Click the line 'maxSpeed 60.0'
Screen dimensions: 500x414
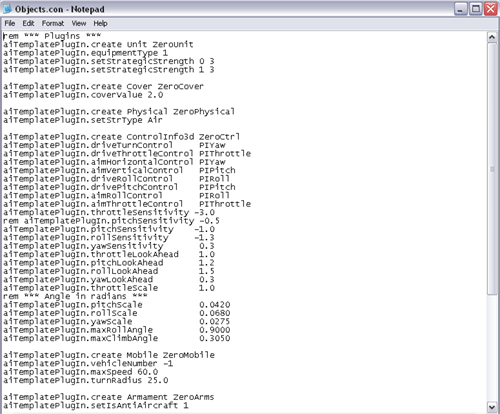81,372
